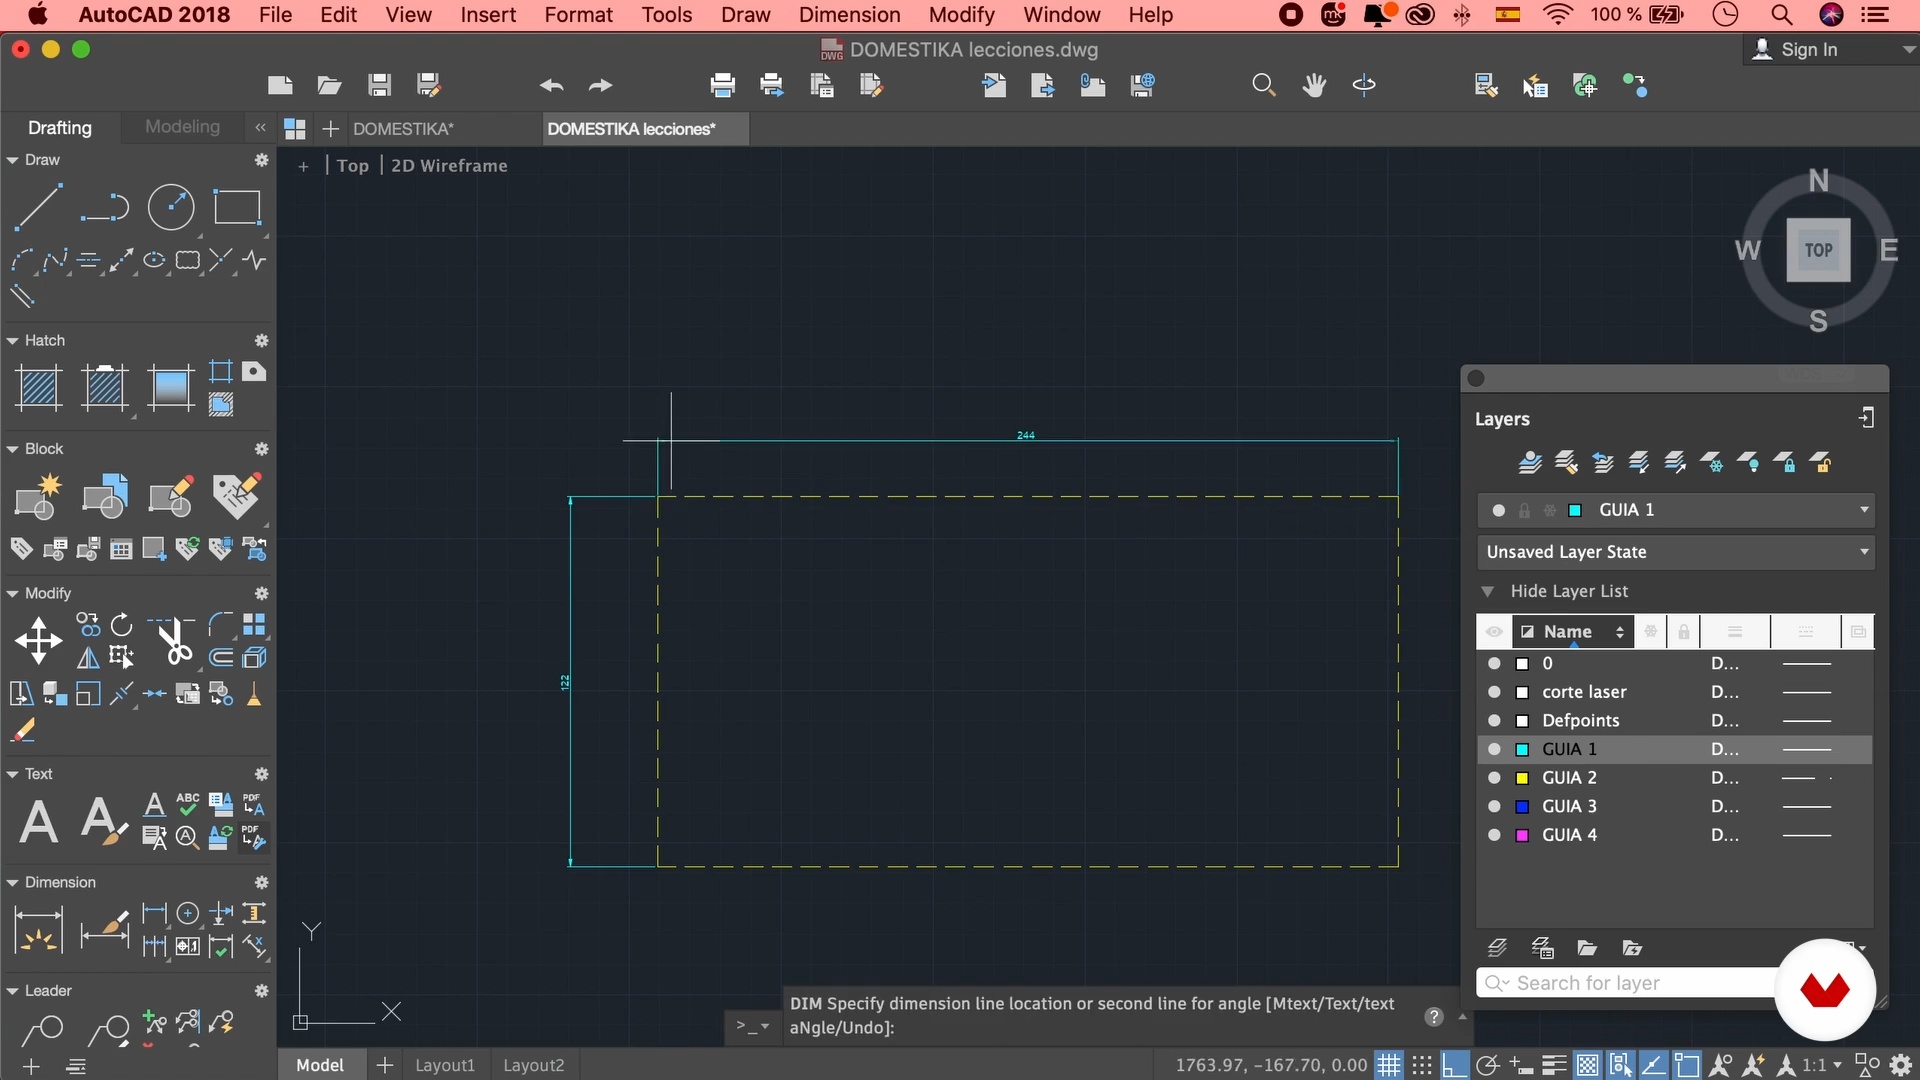Select the Multiline Text tool
The width and height of the screenshot is (1920, 1080).
(x=39, y=822)
